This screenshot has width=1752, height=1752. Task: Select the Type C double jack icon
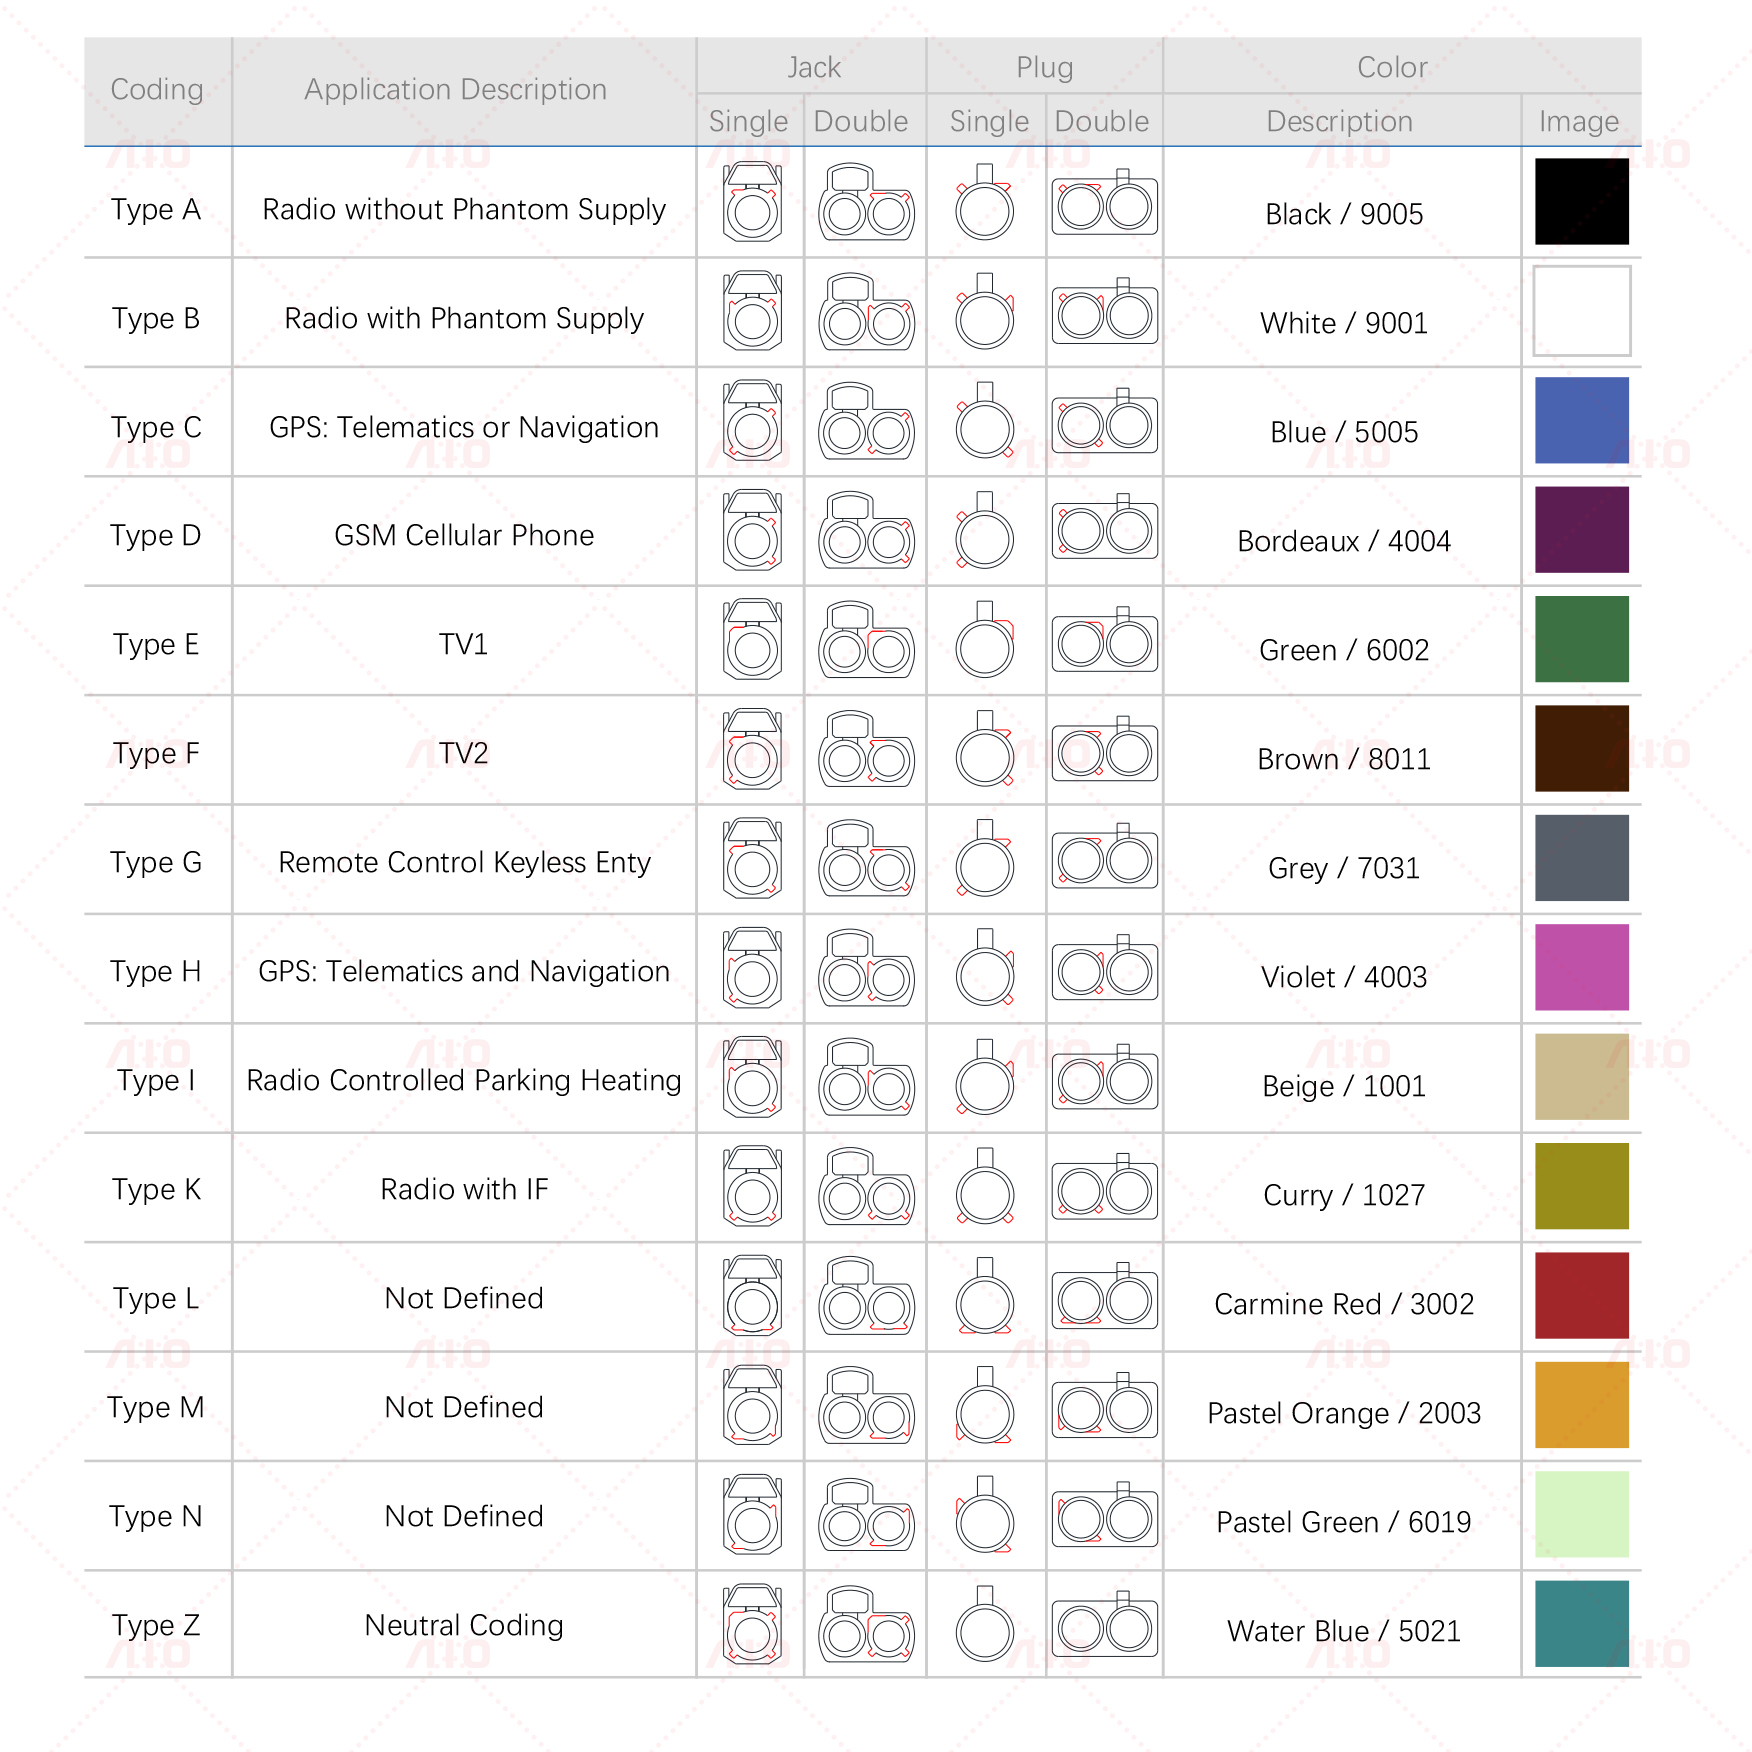pos(866,421)
